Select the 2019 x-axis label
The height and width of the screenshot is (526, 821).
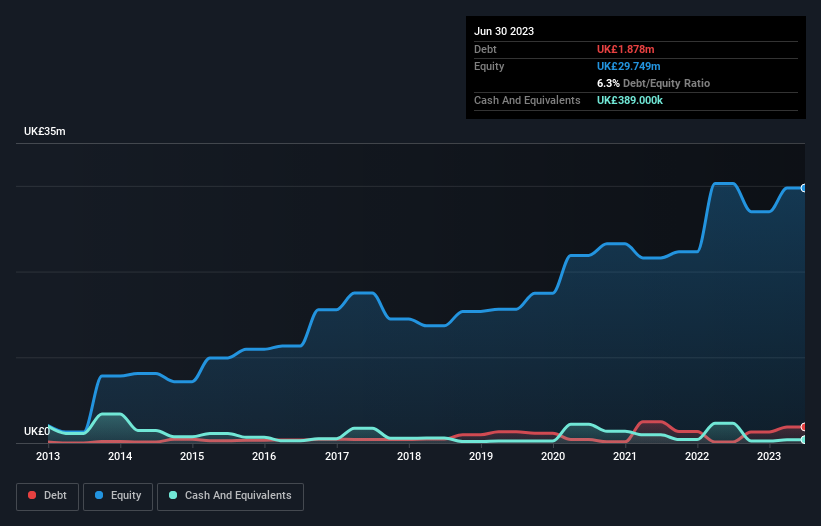click(481, 456)
